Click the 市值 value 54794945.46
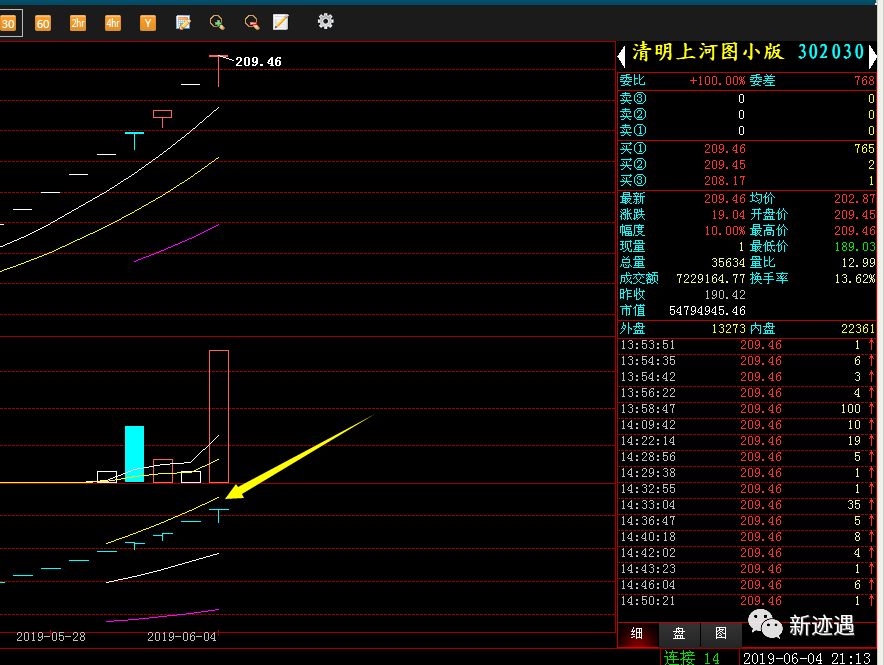The height and width of the screenshot is (665, 884). [x=708, y=311]
